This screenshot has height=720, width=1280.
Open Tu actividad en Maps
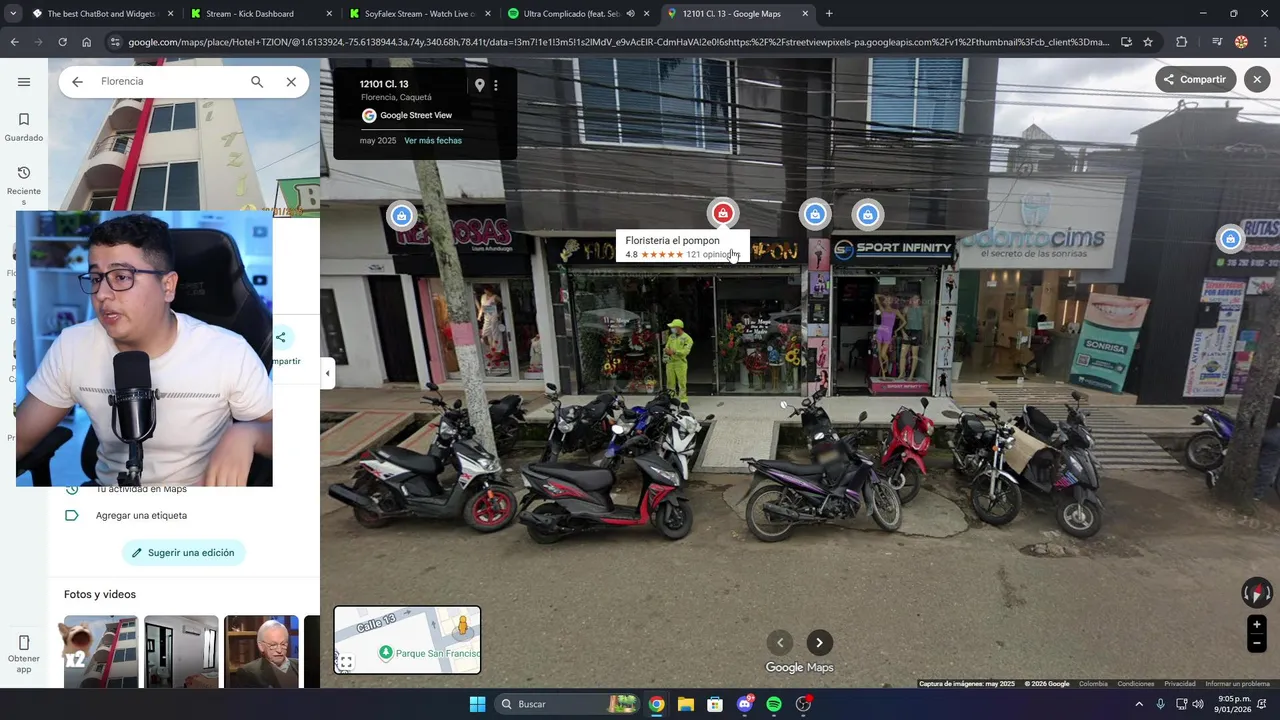click(x=141, y=489)
